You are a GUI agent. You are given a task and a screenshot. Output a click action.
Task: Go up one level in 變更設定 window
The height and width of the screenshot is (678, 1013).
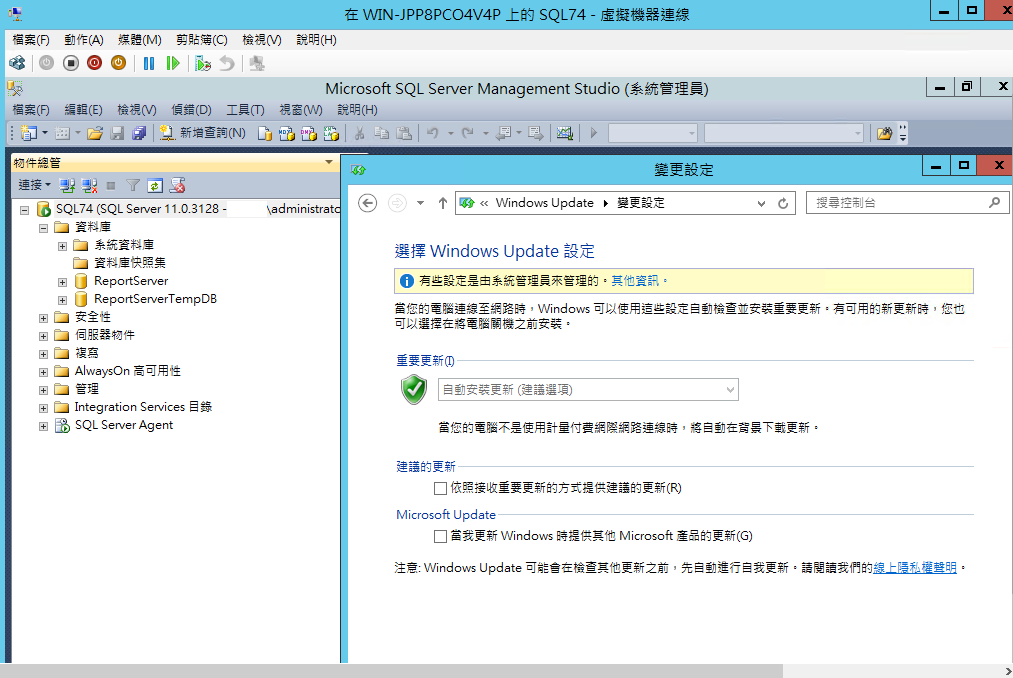tap(443, 203)
